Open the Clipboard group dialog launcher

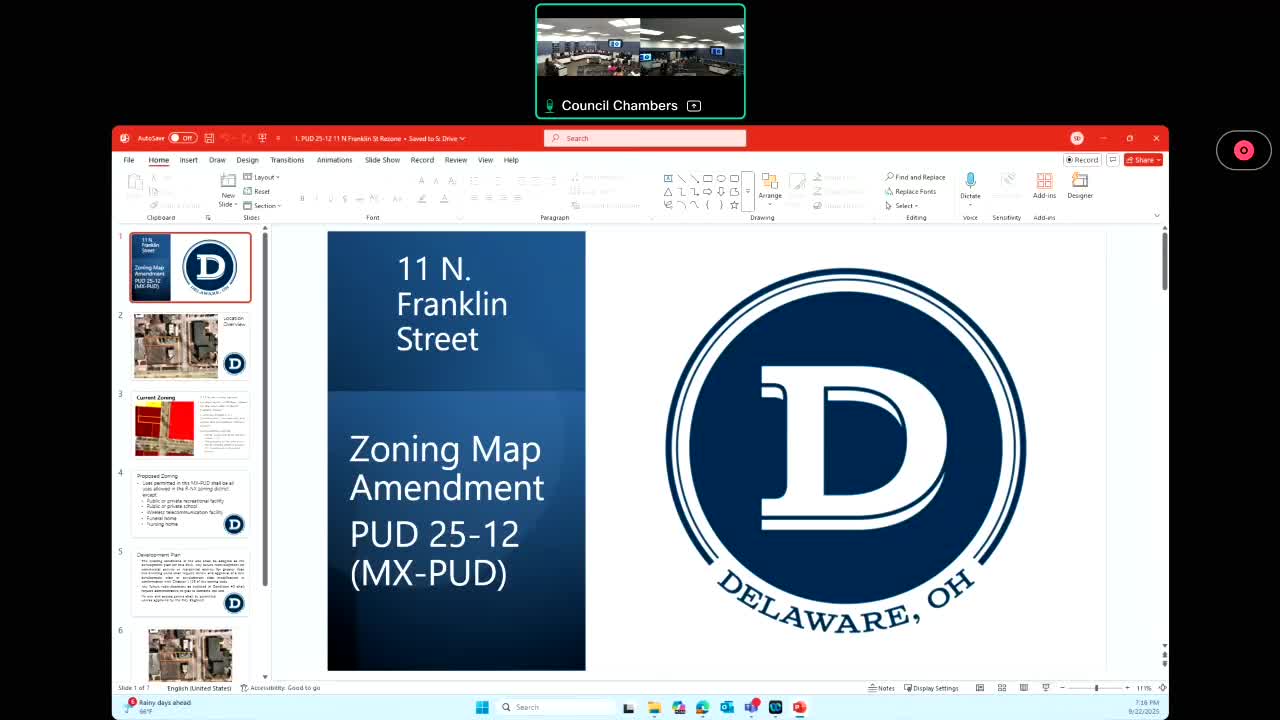pyautogui.click(x=208, y=217)
